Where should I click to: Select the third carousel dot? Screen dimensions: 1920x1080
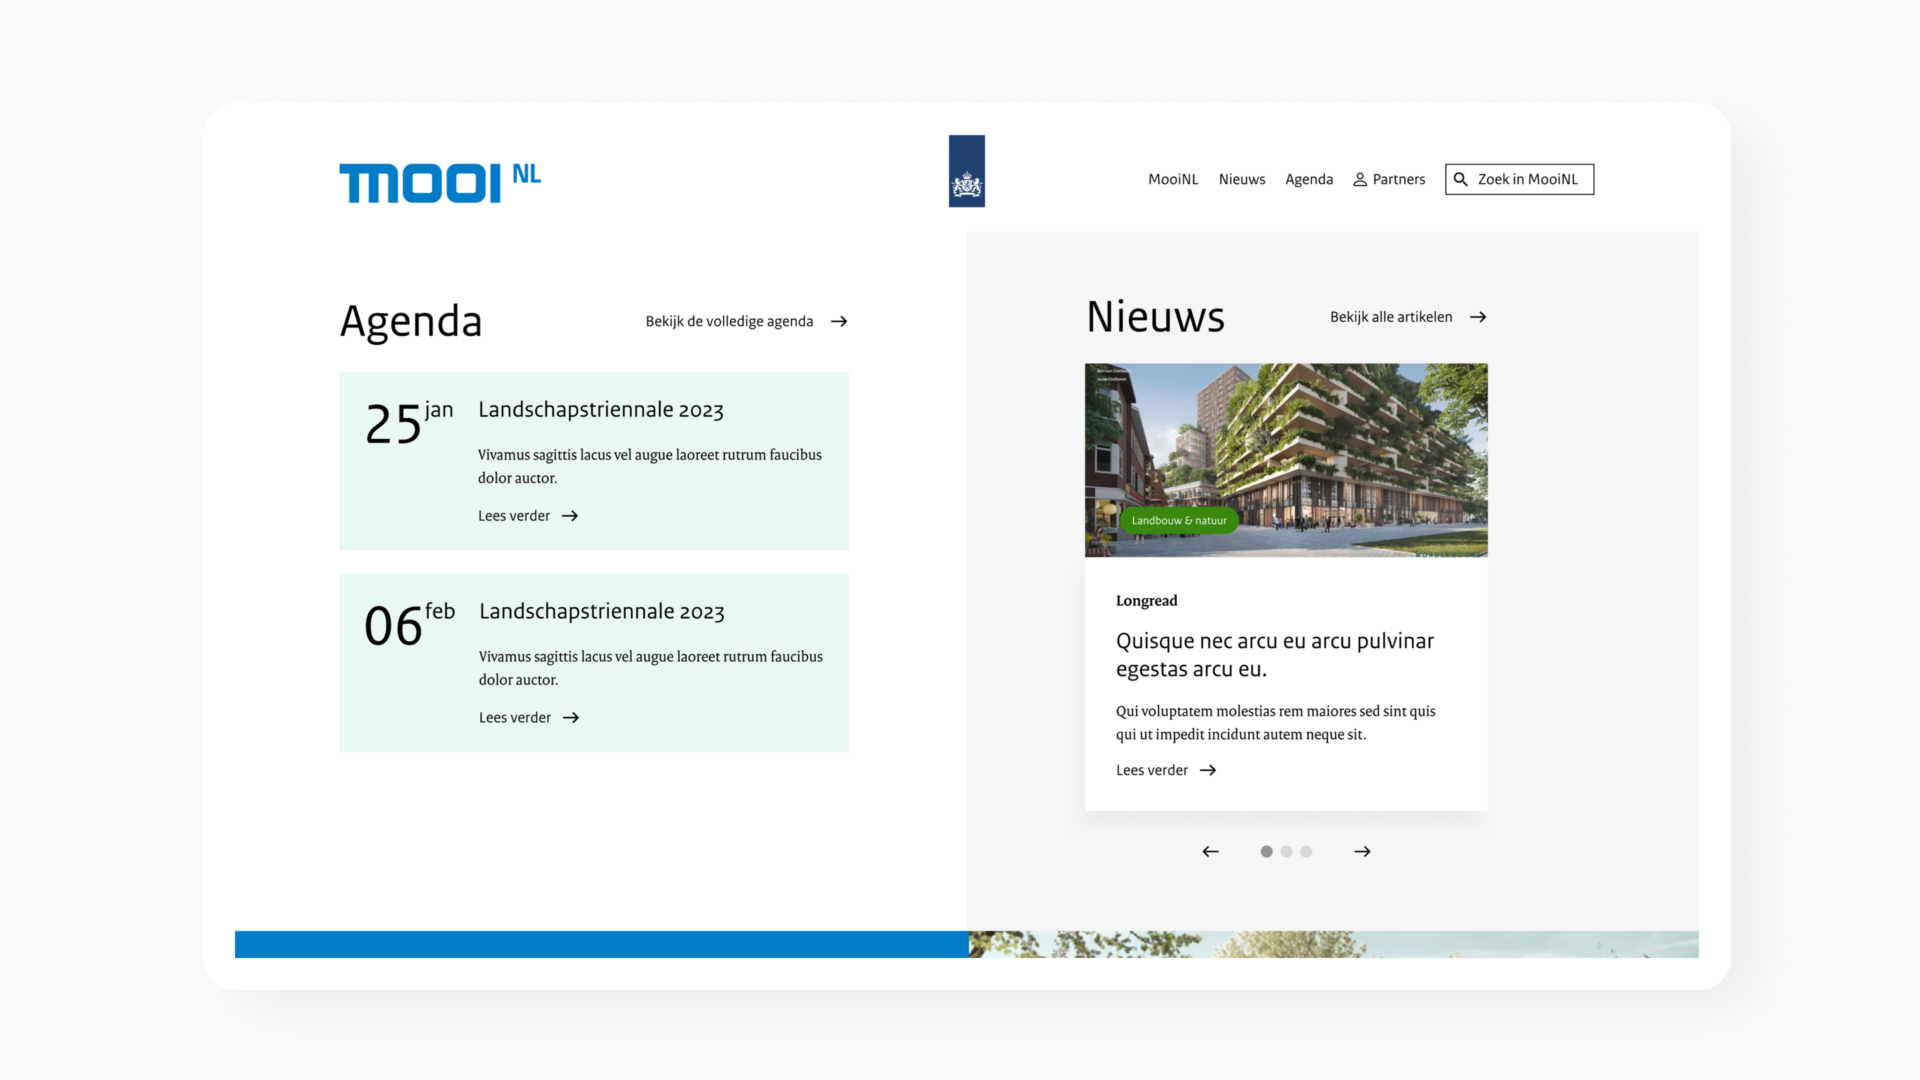point(1306,852)
